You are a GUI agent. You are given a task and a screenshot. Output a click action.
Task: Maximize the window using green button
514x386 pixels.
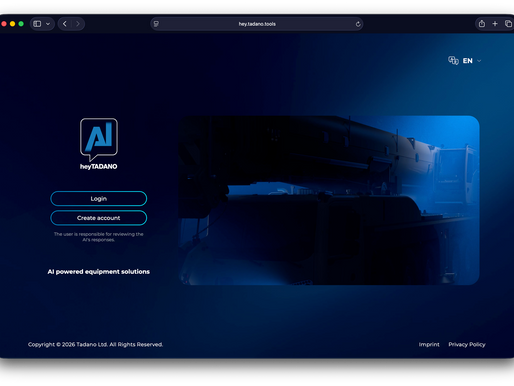click(21, 24)
